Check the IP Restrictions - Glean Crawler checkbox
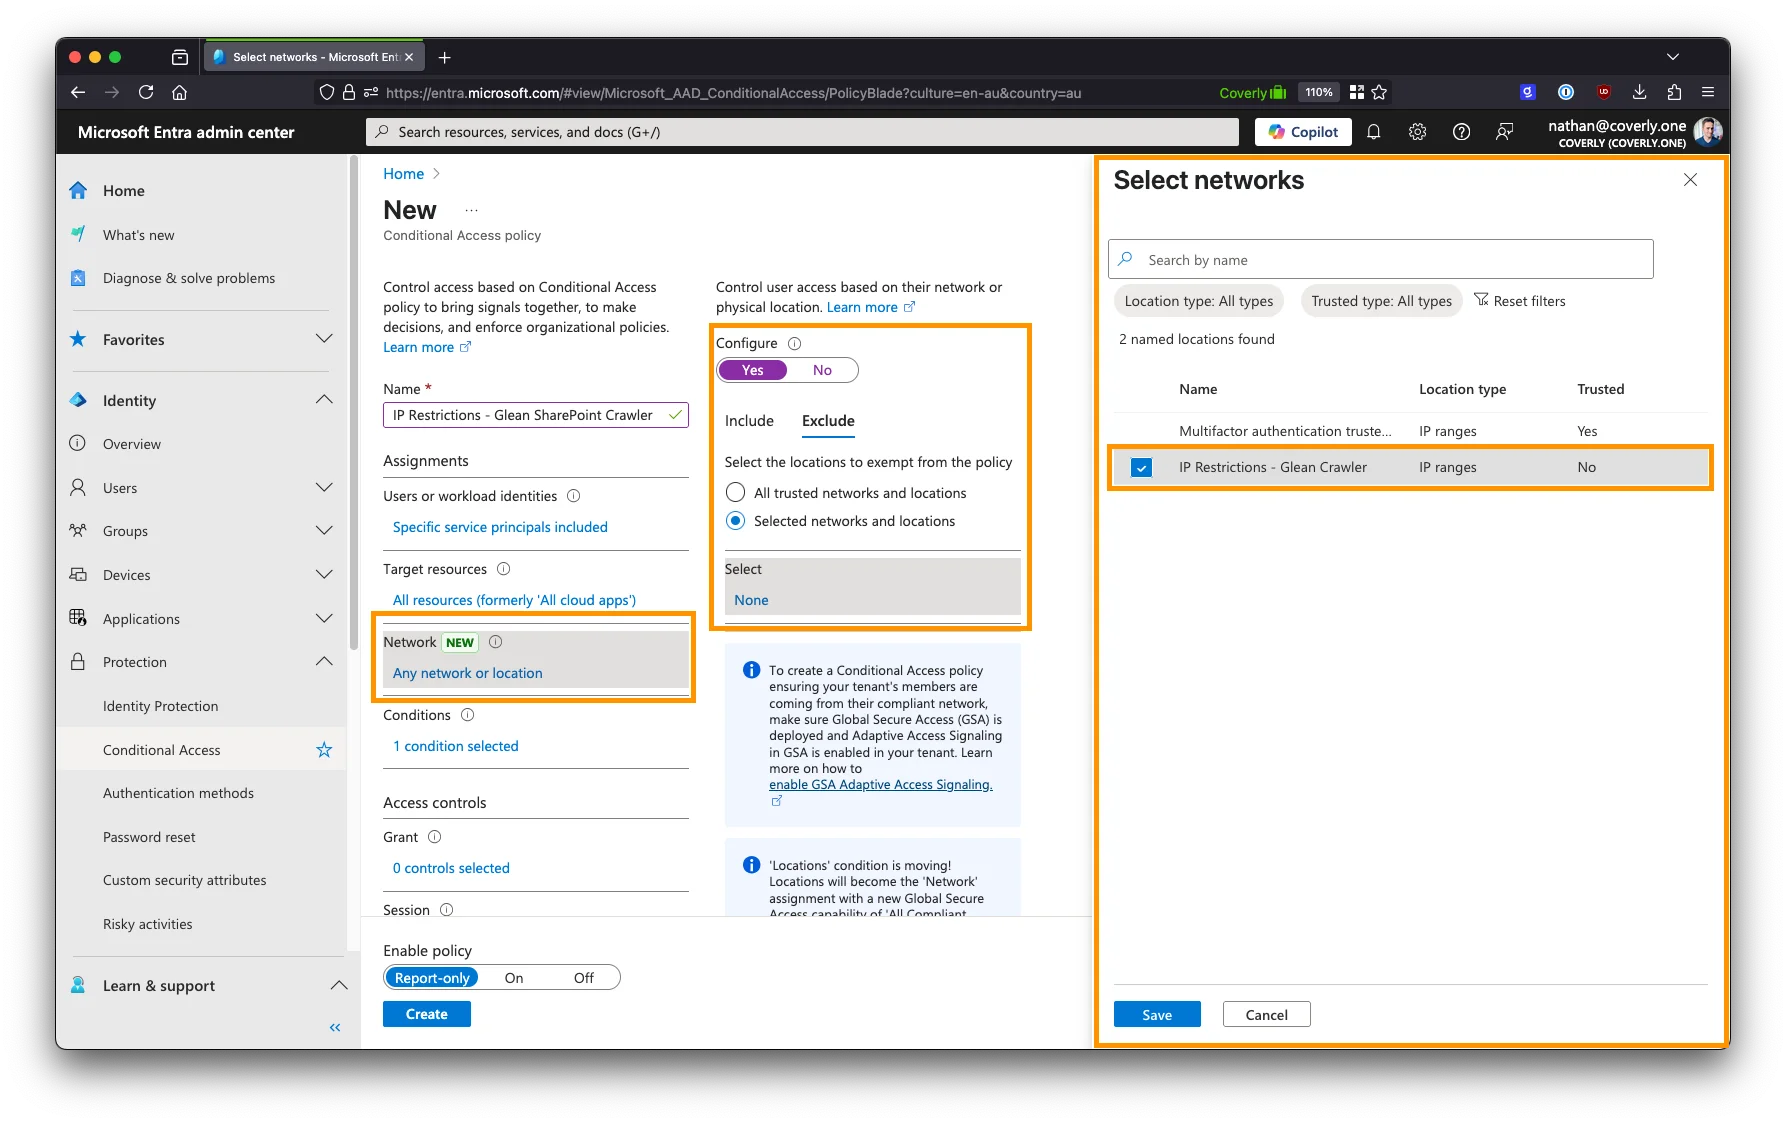Screen dimensions: 1786x1123 coord(1141,468)
